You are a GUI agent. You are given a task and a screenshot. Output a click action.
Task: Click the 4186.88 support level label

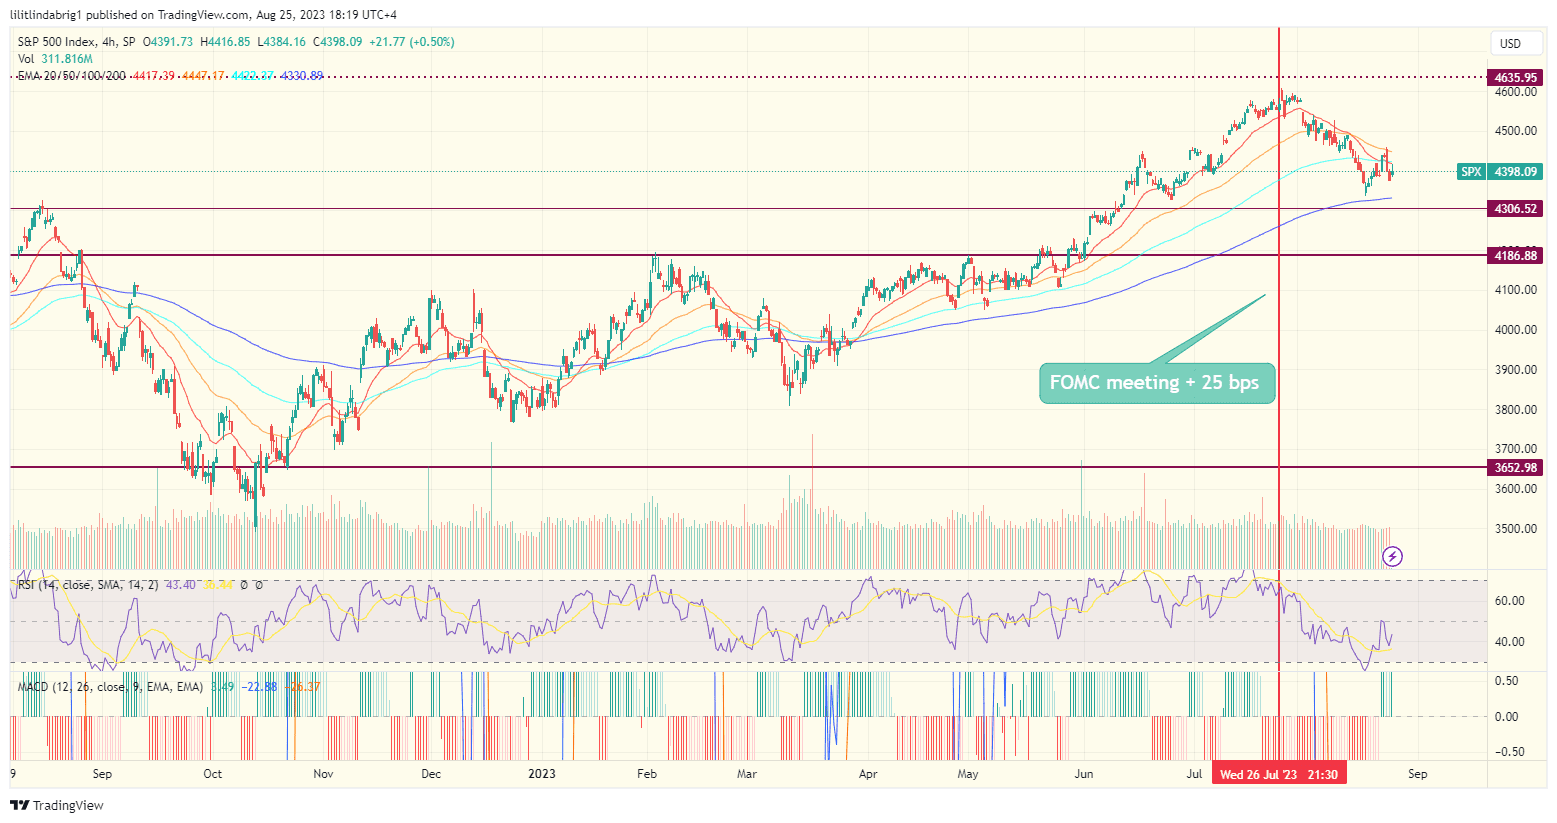click(x=1515, y=256)
